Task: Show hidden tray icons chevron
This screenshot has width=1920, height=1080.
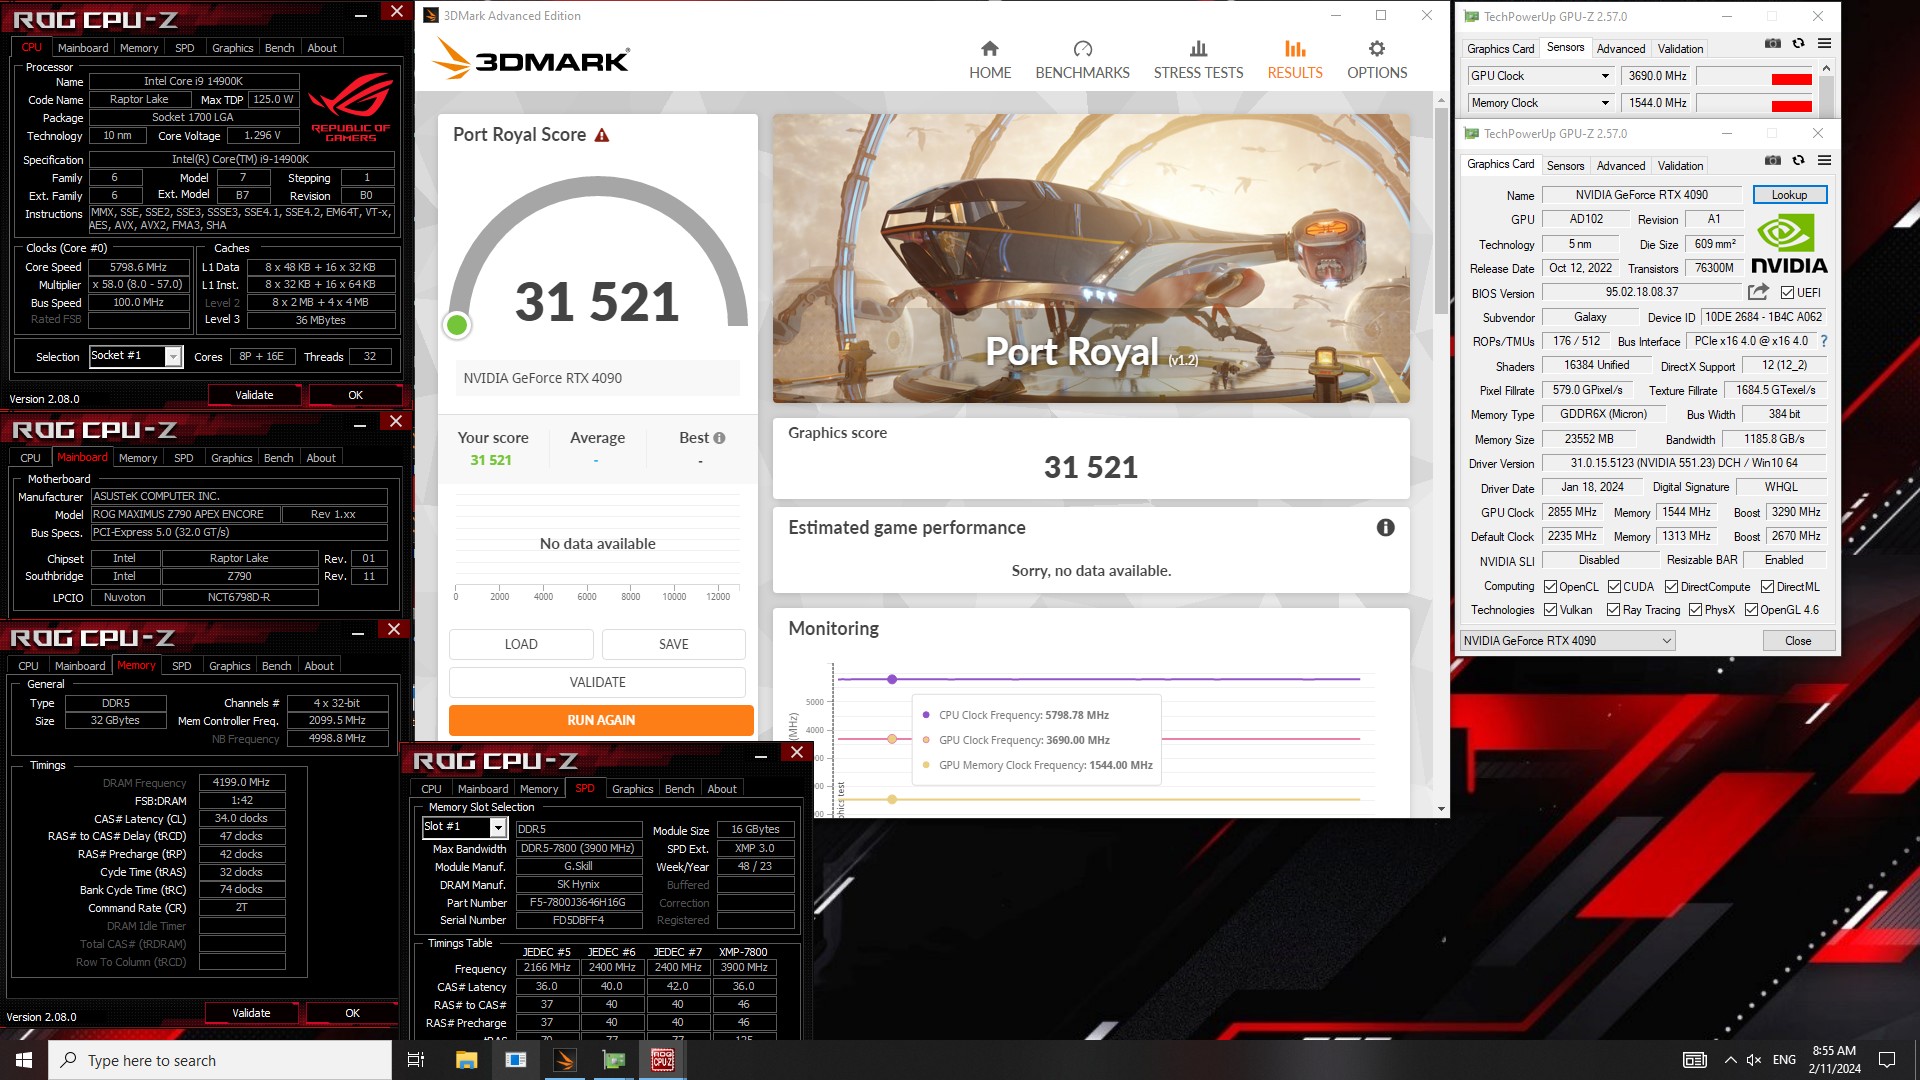Action: point(1730,1060)
